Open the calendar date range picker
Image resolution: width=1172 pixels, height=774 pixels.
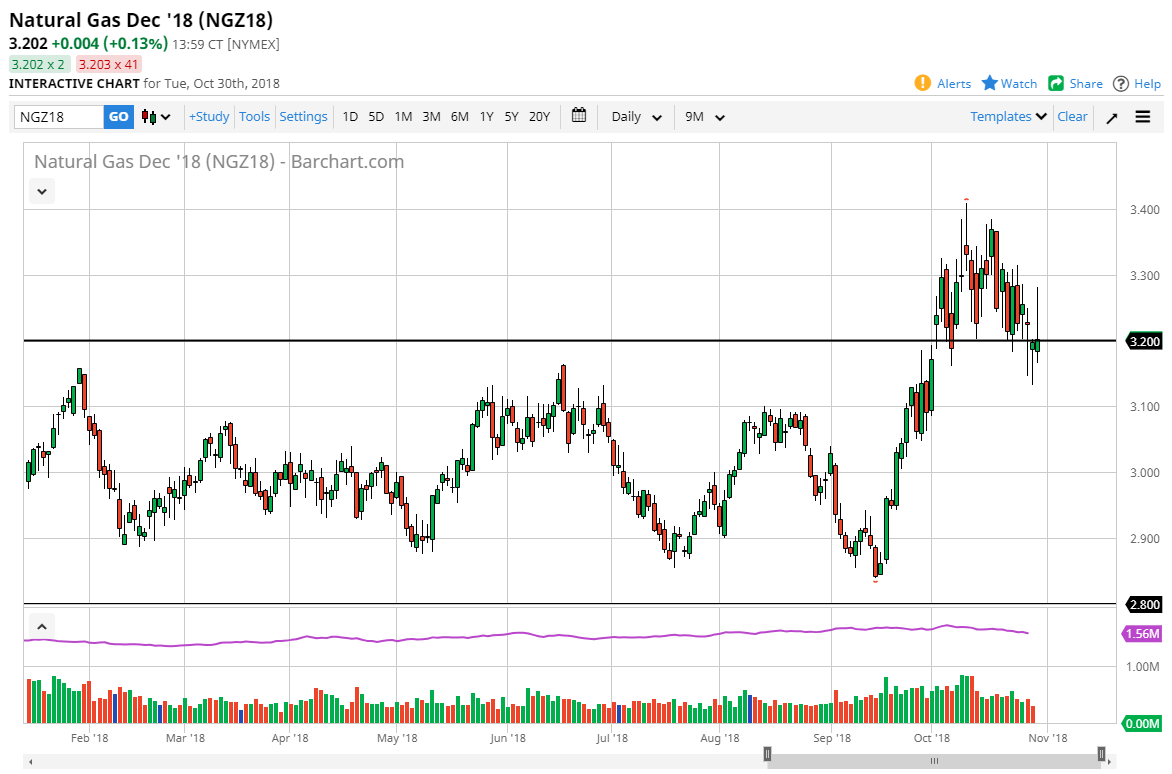[x=578, y=116]
